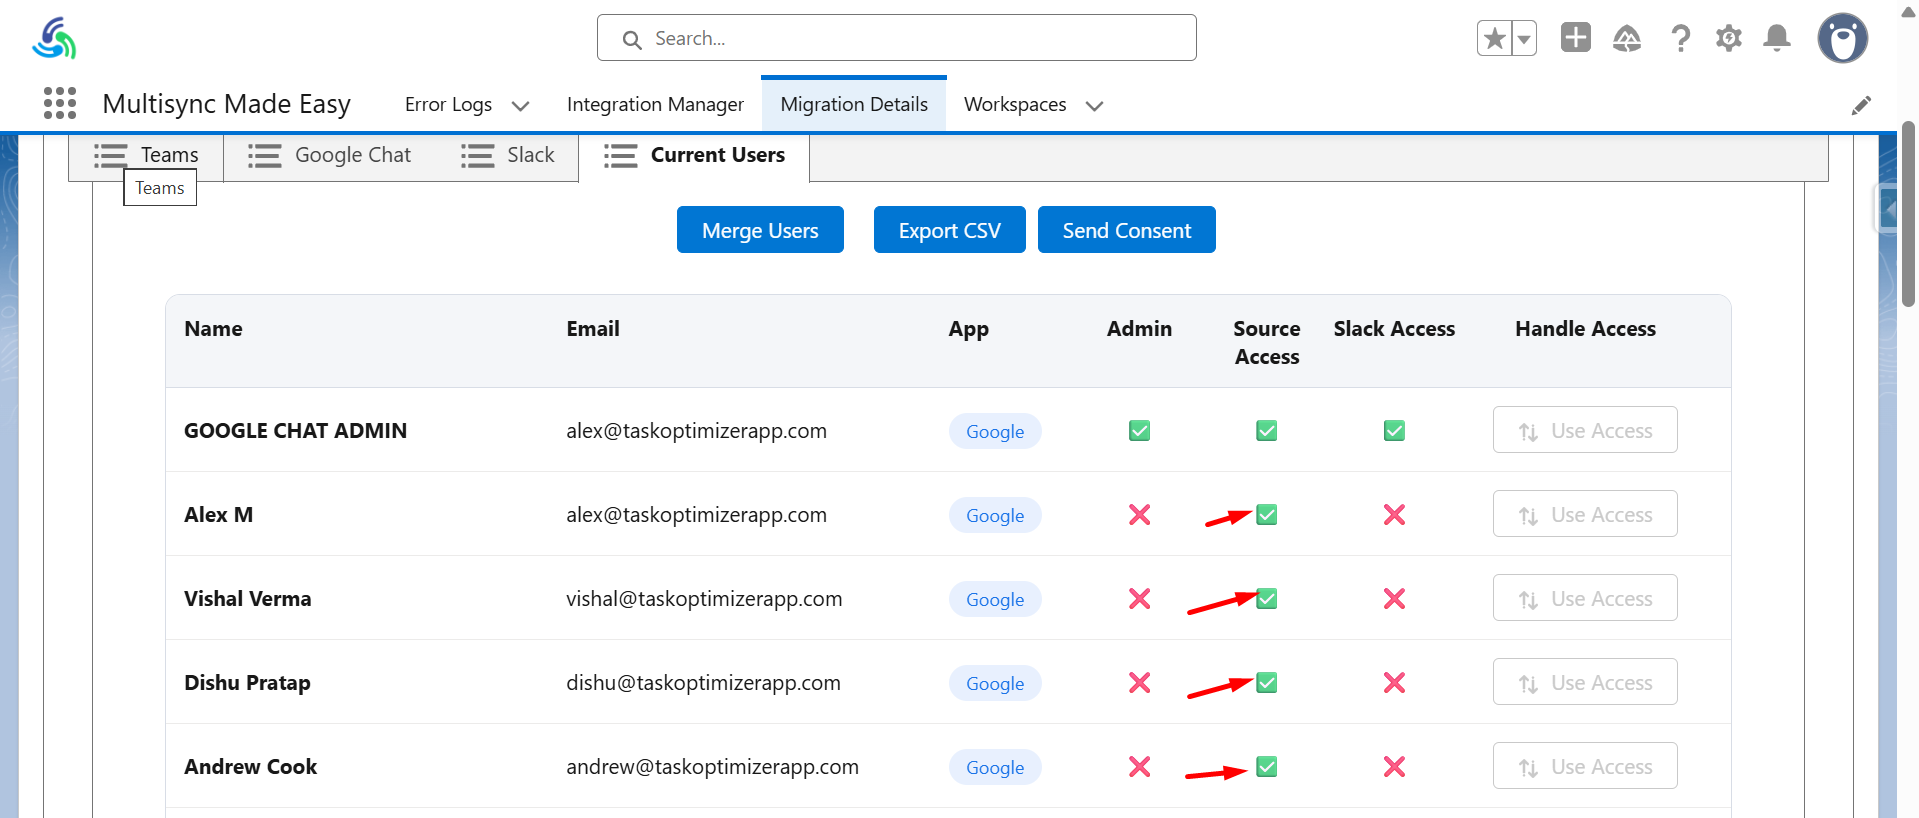Click the Favorites star icon
The image size is (1919, 818).
click(x=1495, y=38)
